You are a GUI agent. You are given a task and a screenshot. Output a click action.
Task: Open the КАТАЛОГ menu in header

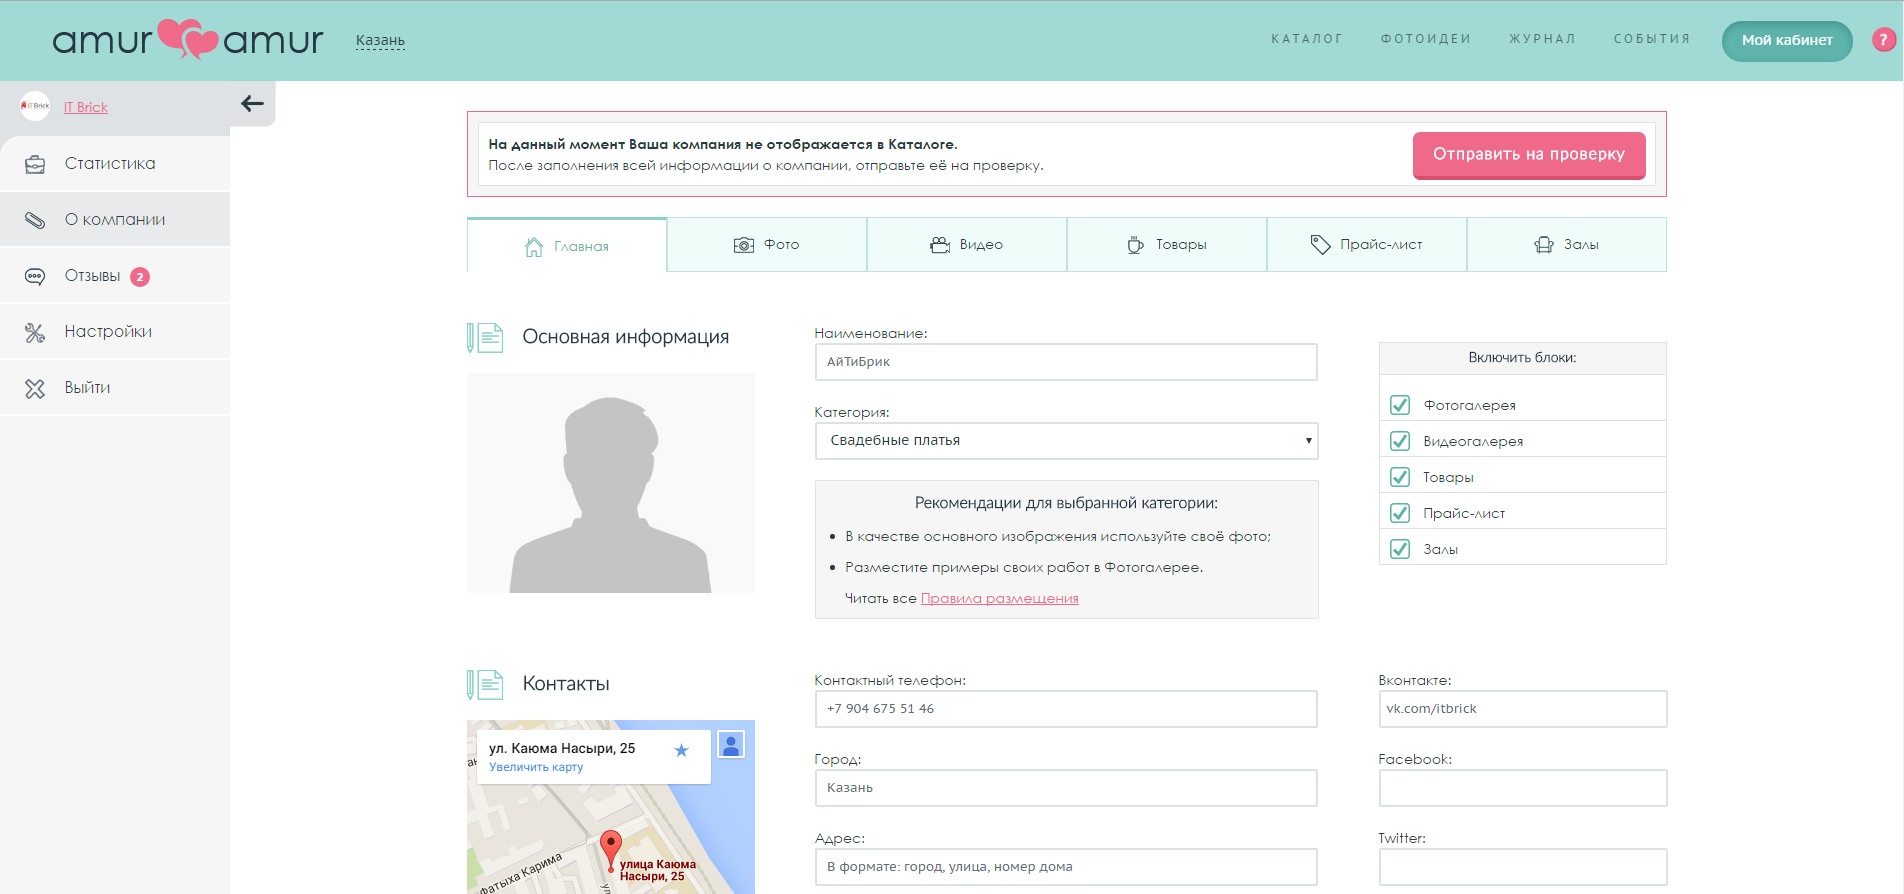1307,39
